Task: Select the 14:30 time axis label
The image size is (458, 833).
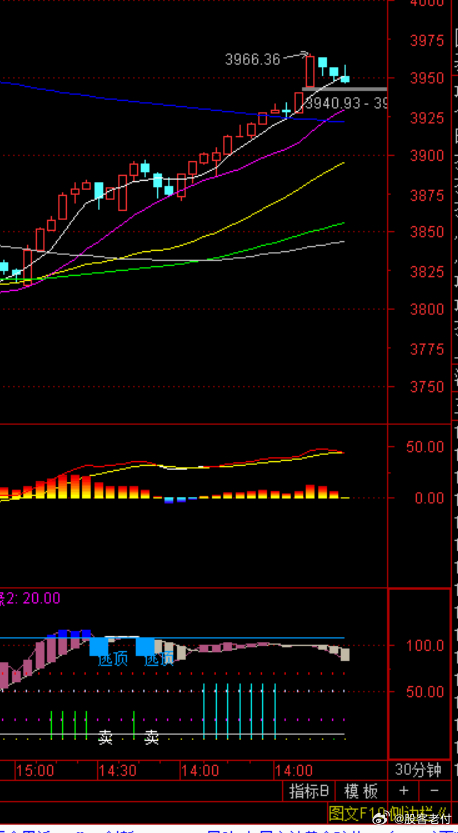Action: 118,770
